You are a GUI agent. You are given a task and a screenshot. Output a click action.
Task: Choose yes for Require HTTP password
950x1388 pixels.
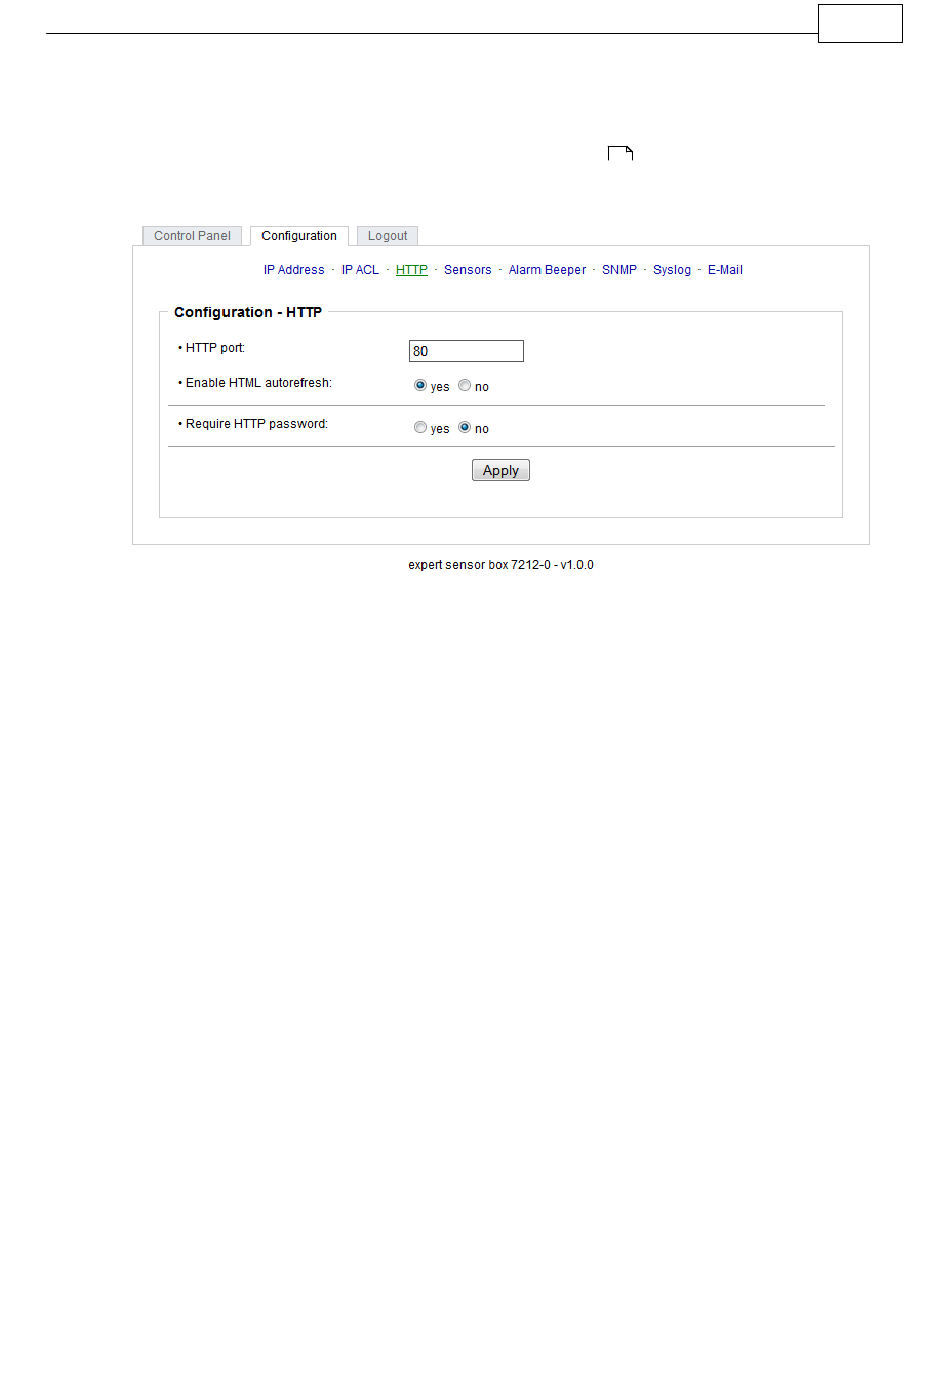420,427
